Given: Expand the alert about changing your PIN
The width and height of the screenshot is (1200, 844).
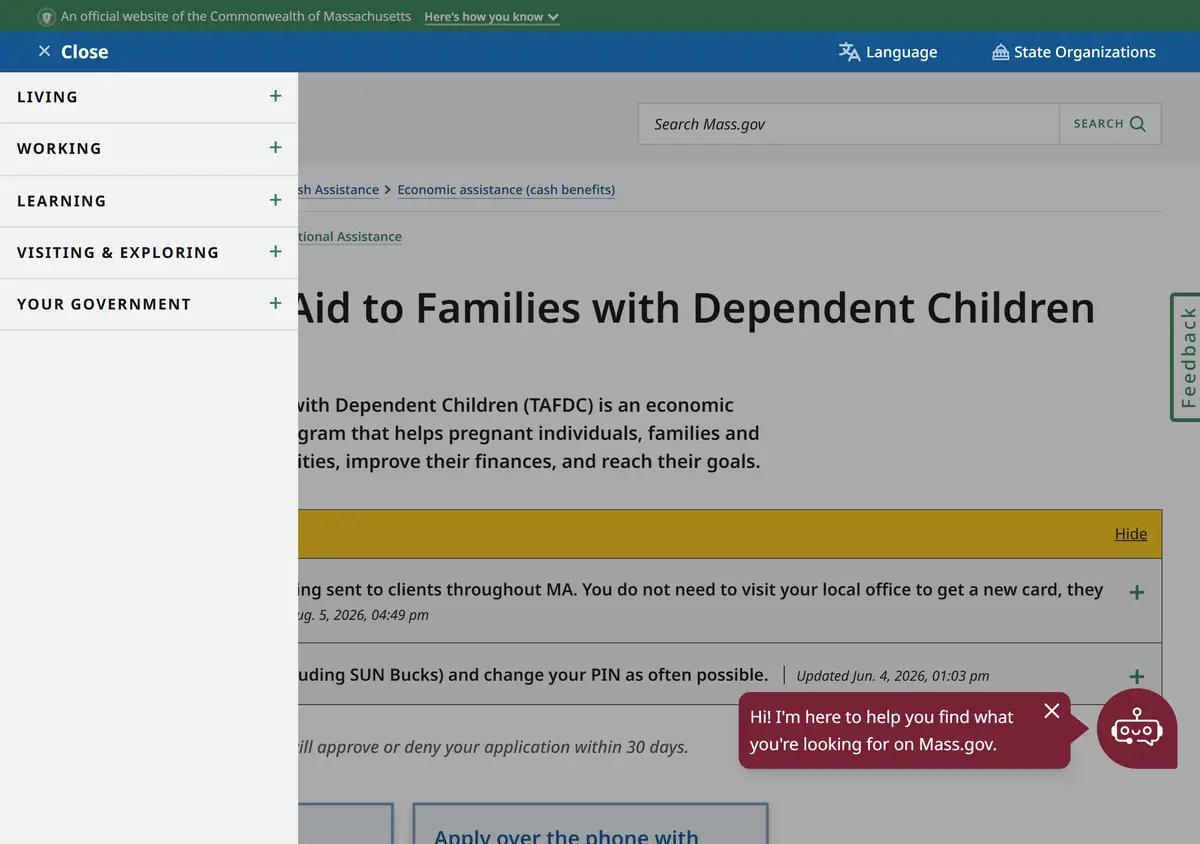Looking at the screenshot, I should coord(1137,676).
